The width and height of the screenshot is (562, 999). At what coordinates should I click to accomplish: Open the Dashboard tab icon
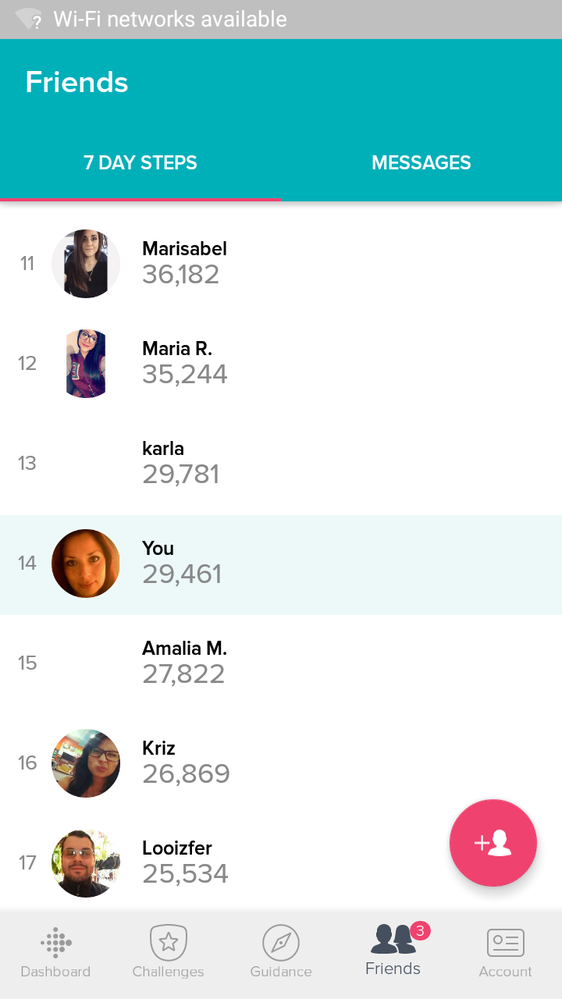(x=55, y=942)
